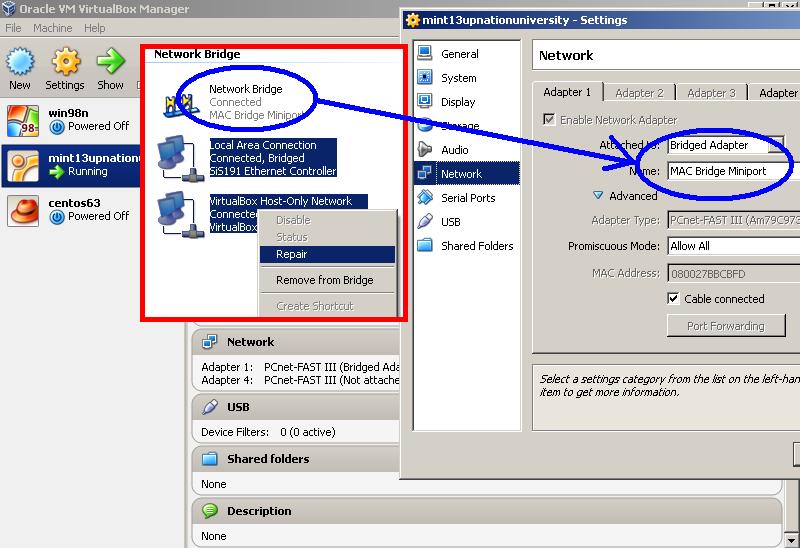This screenshot has width=800, height=548.
Task: Click the Local Area Connection icon
Action: pyautogui.click(x=180, y=159)
